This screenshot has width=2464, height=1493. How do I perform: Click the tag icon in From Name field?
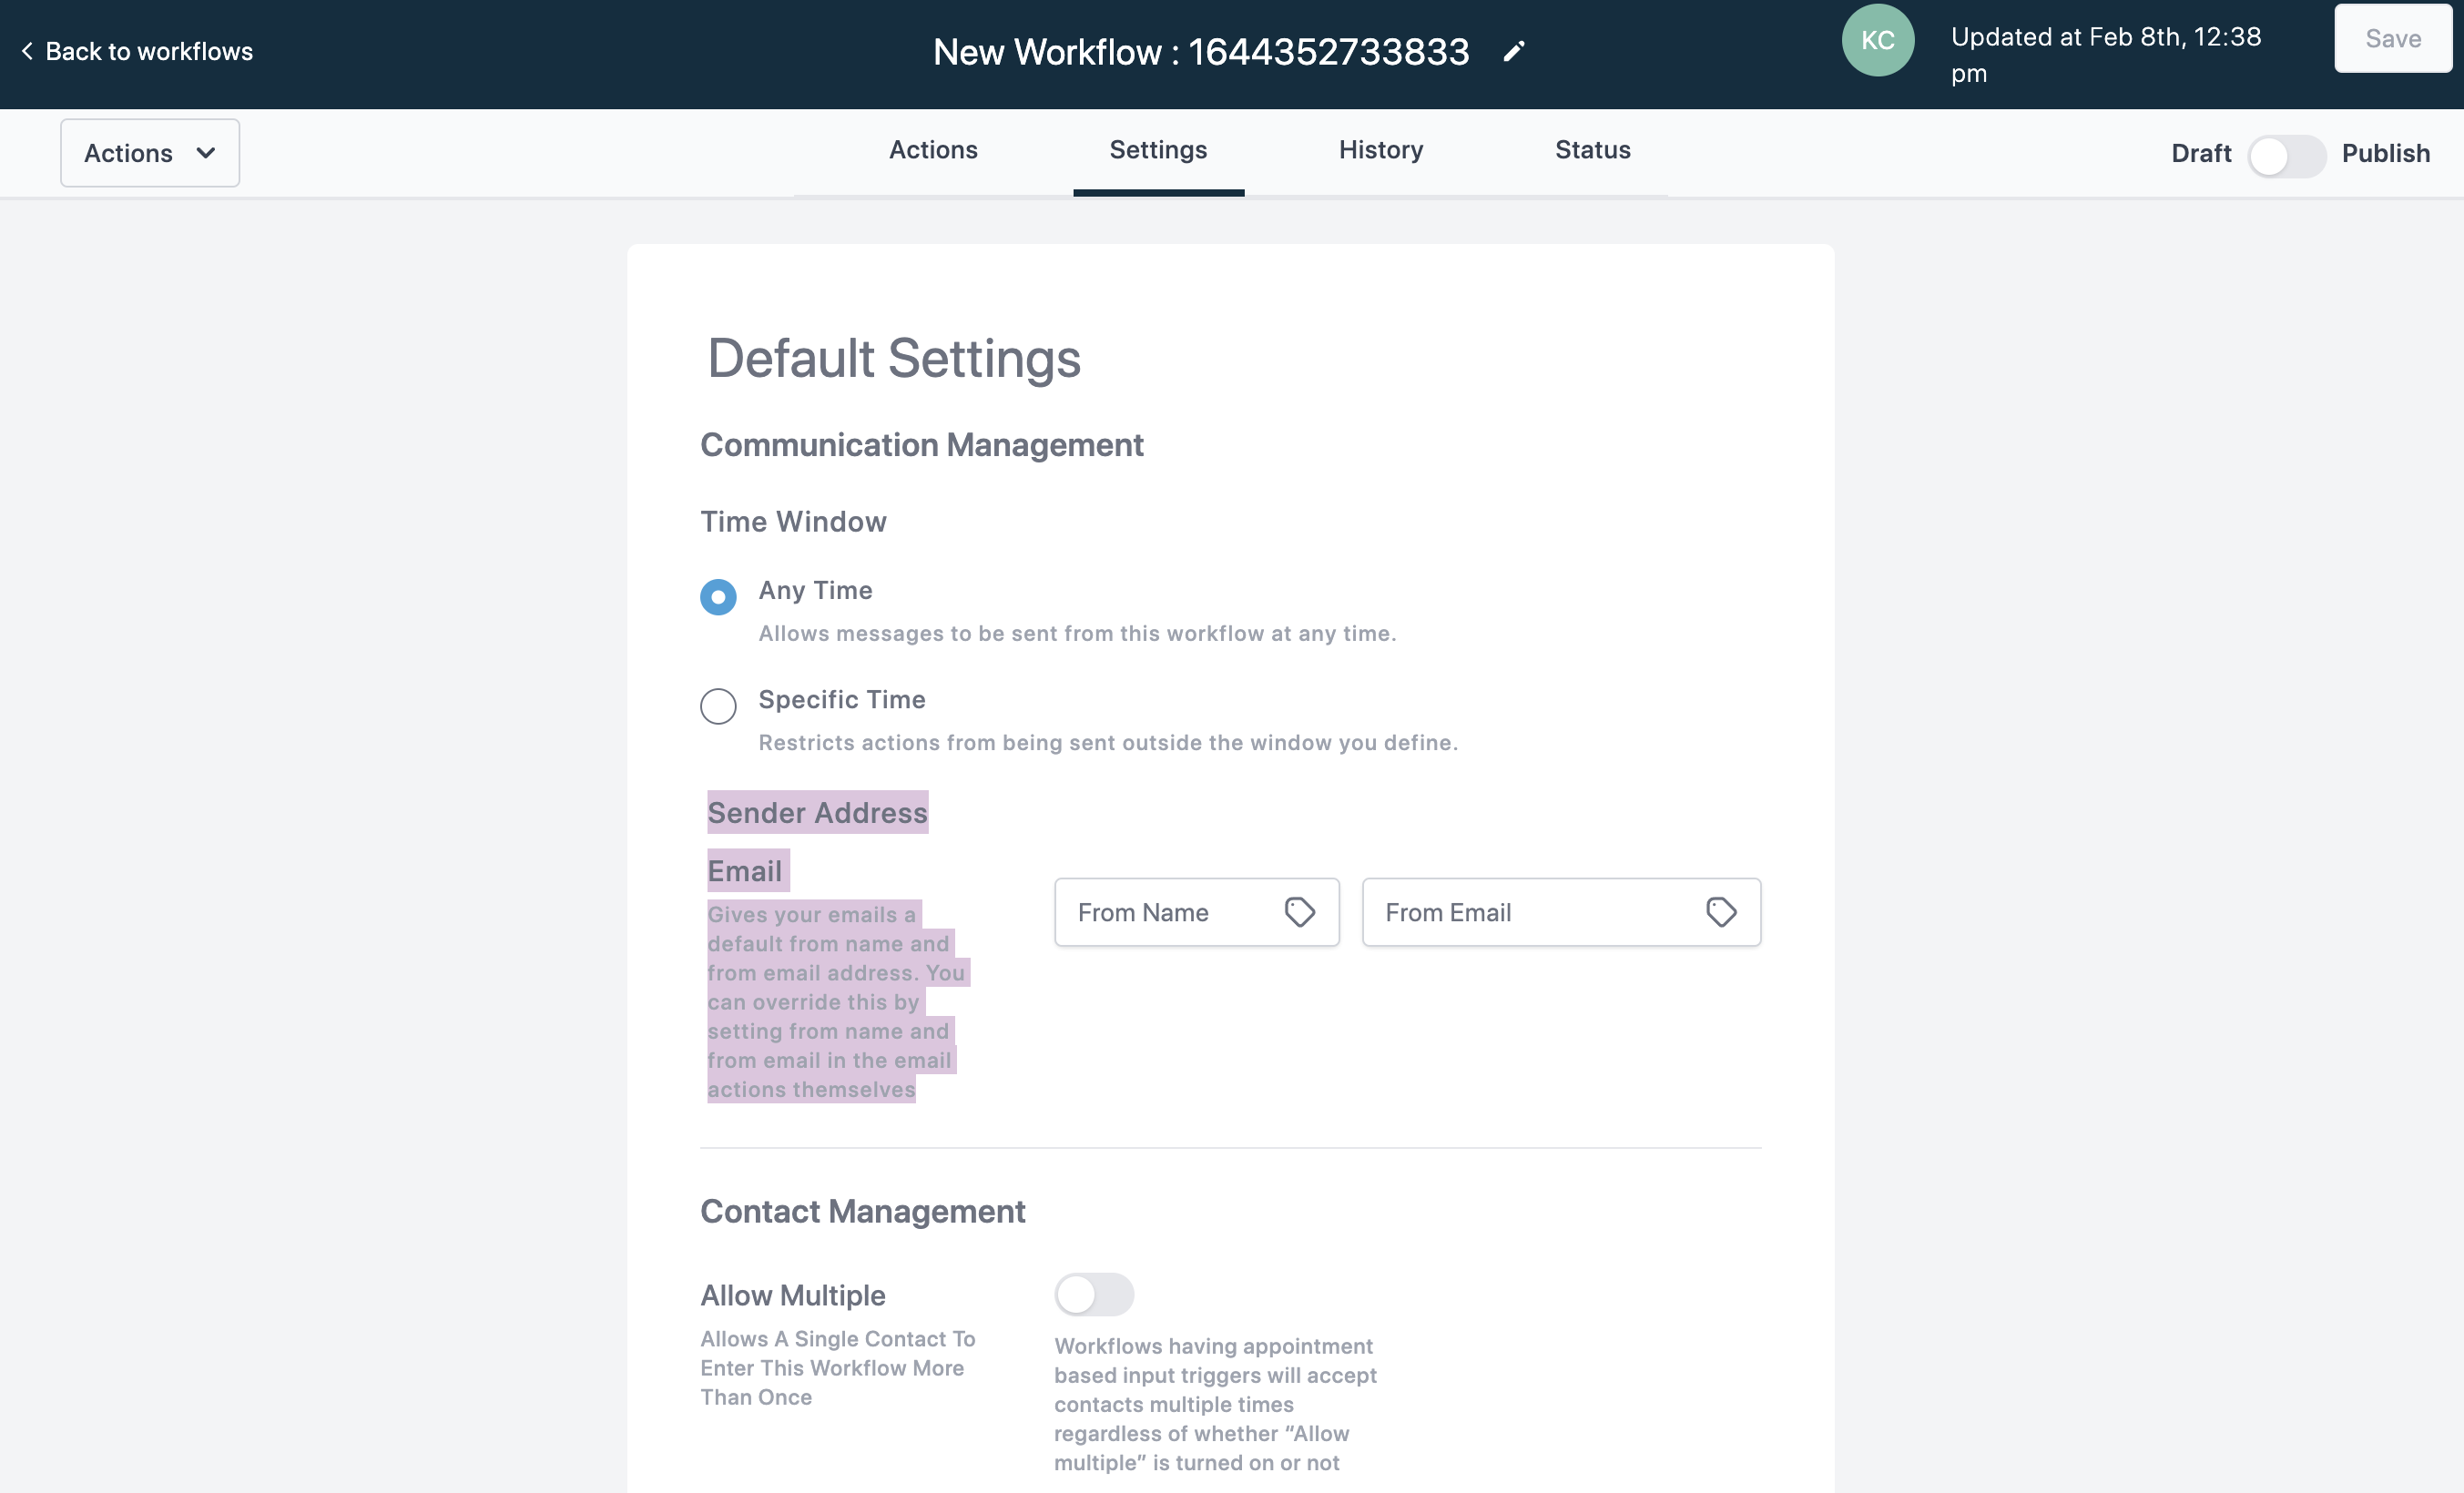[x=1299, y=912]
